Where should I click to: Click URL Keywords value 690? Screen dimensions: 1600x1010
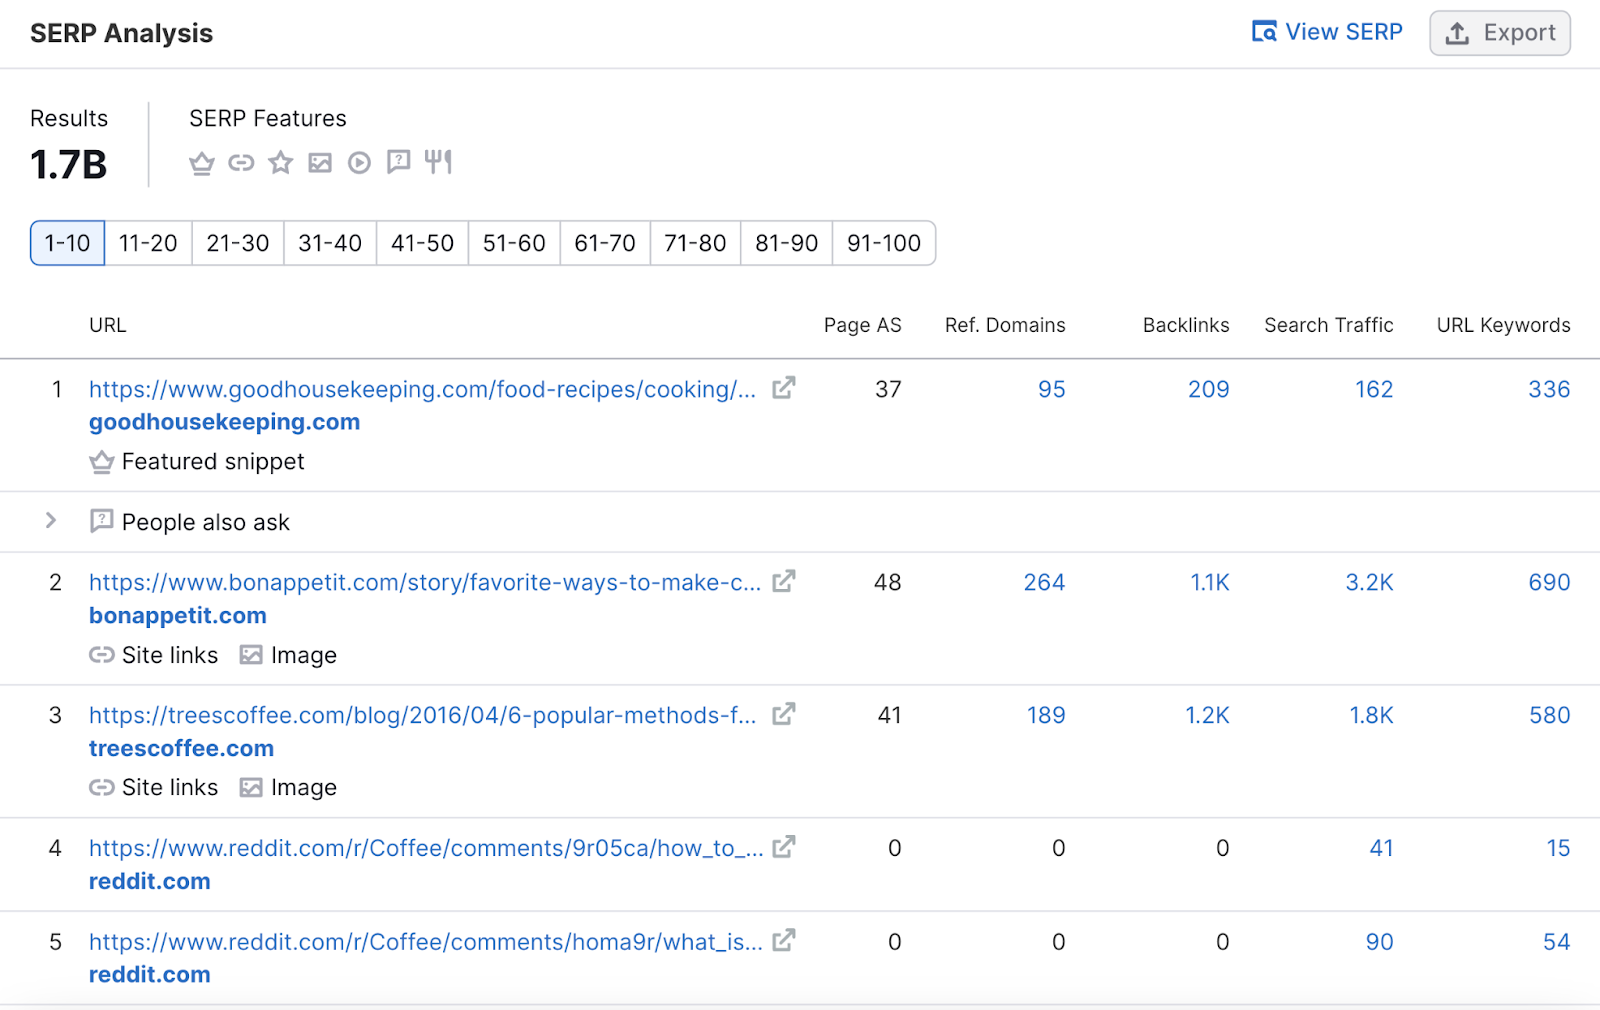point(1549,582)
